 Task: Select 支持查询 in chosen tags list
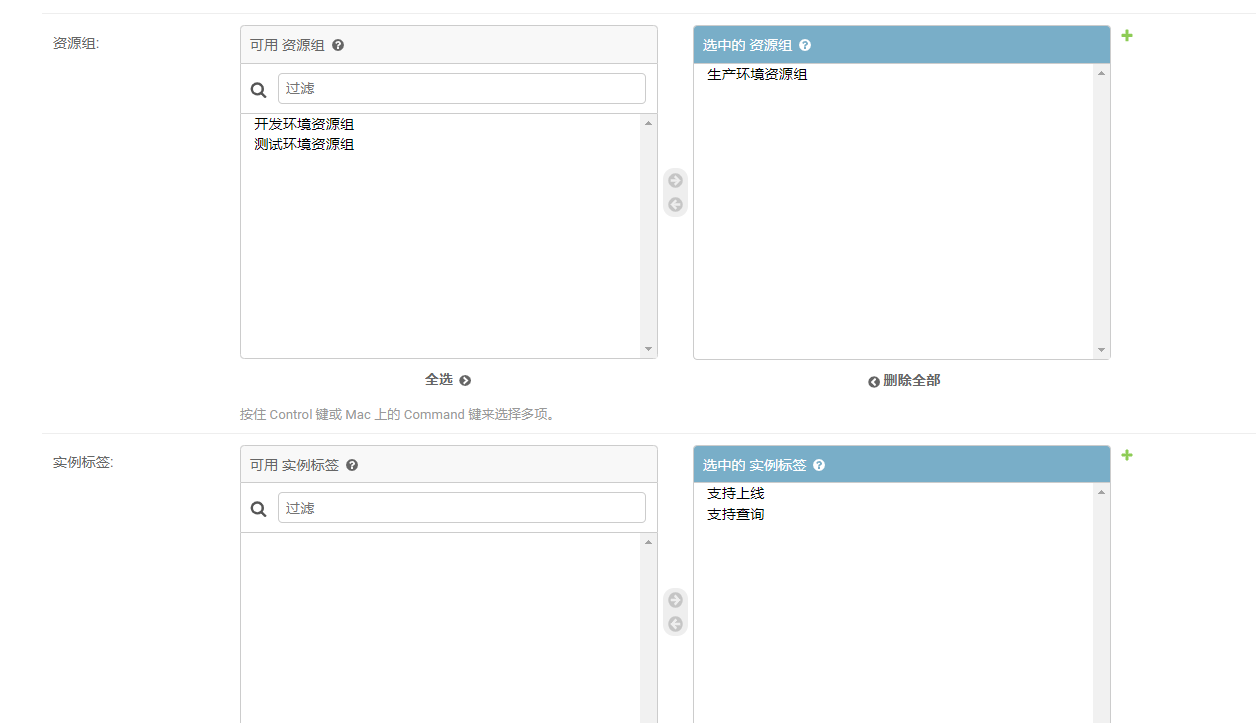(x=736, y=514)
